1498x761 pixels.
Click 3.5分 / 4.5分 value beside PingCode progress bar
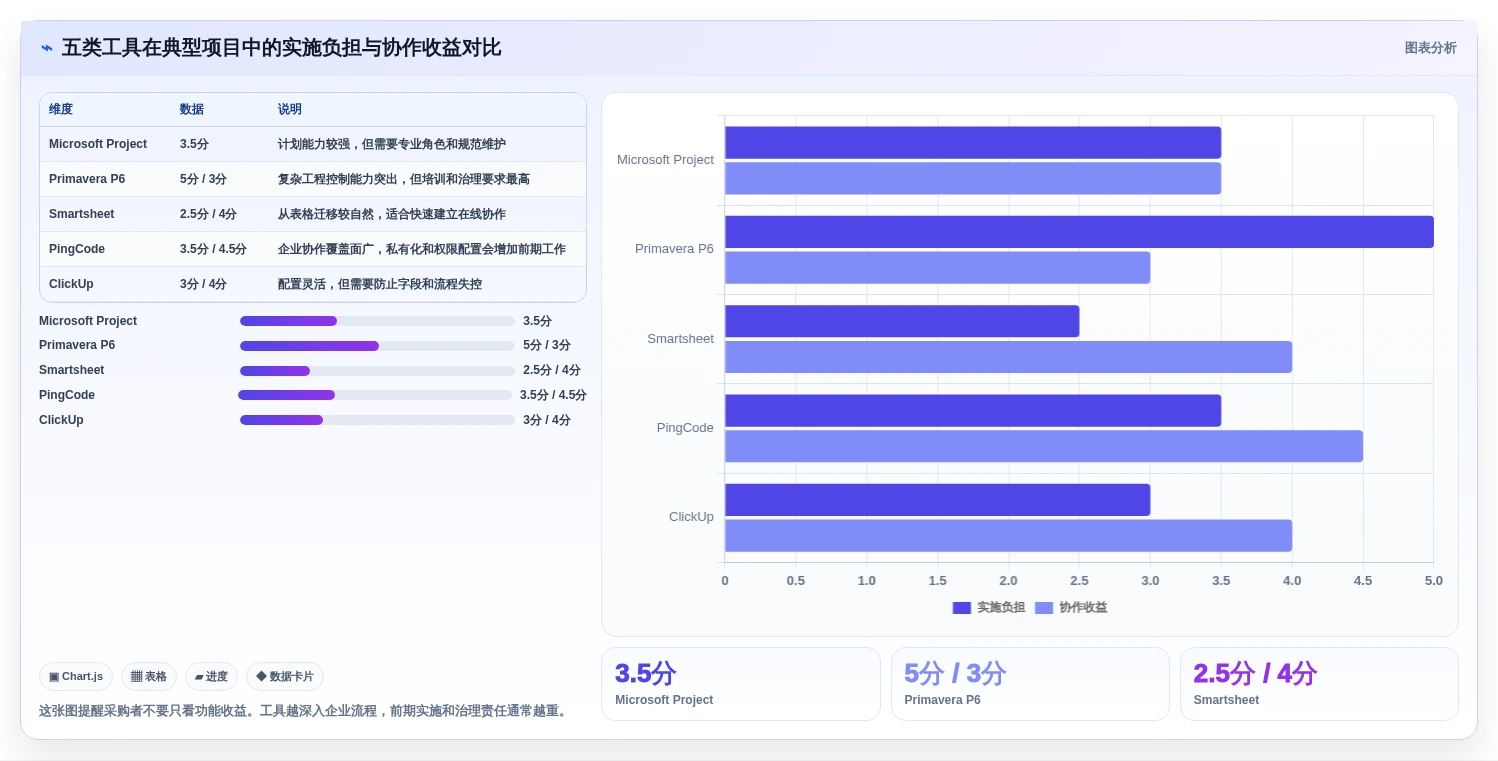(553, 395)
